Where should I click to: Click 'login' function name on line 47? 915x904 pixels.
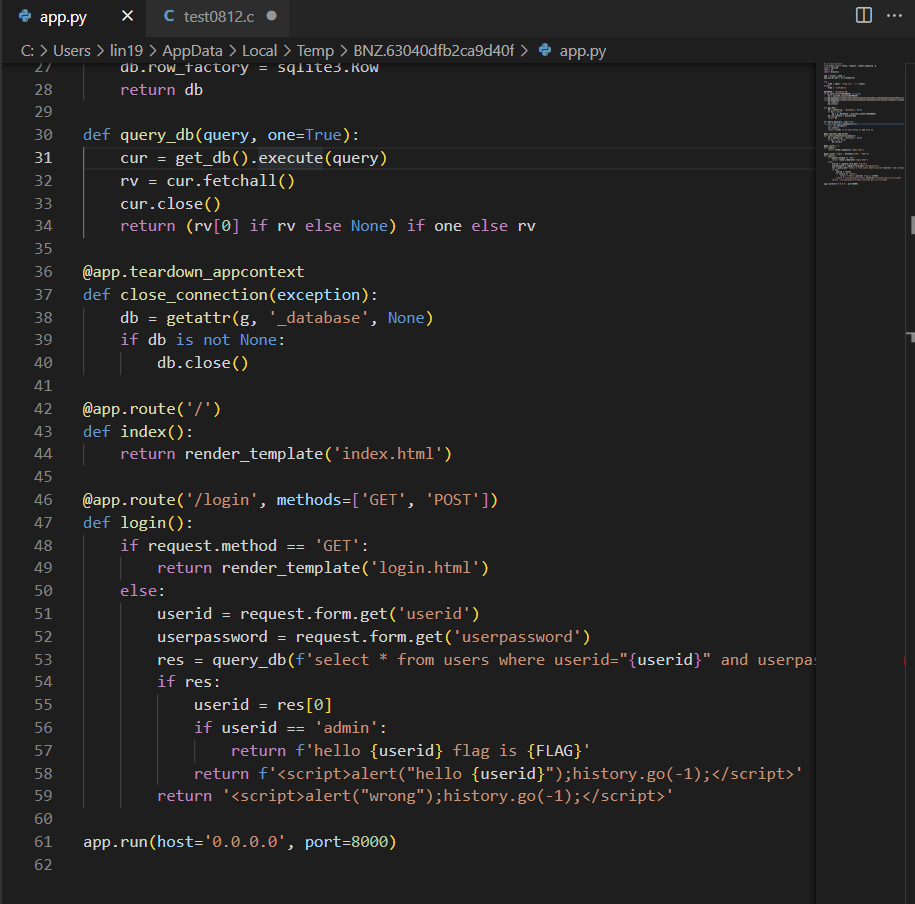coord(144,522)
